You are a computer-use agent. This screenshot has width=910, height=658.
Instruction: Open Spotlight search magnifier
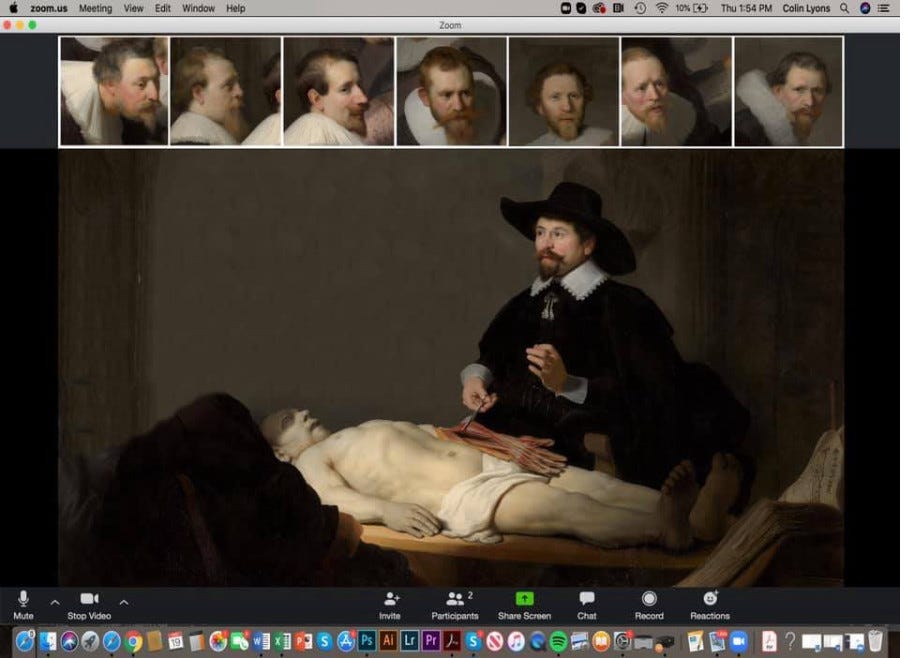pyautogui.click(x=844, y=8)
